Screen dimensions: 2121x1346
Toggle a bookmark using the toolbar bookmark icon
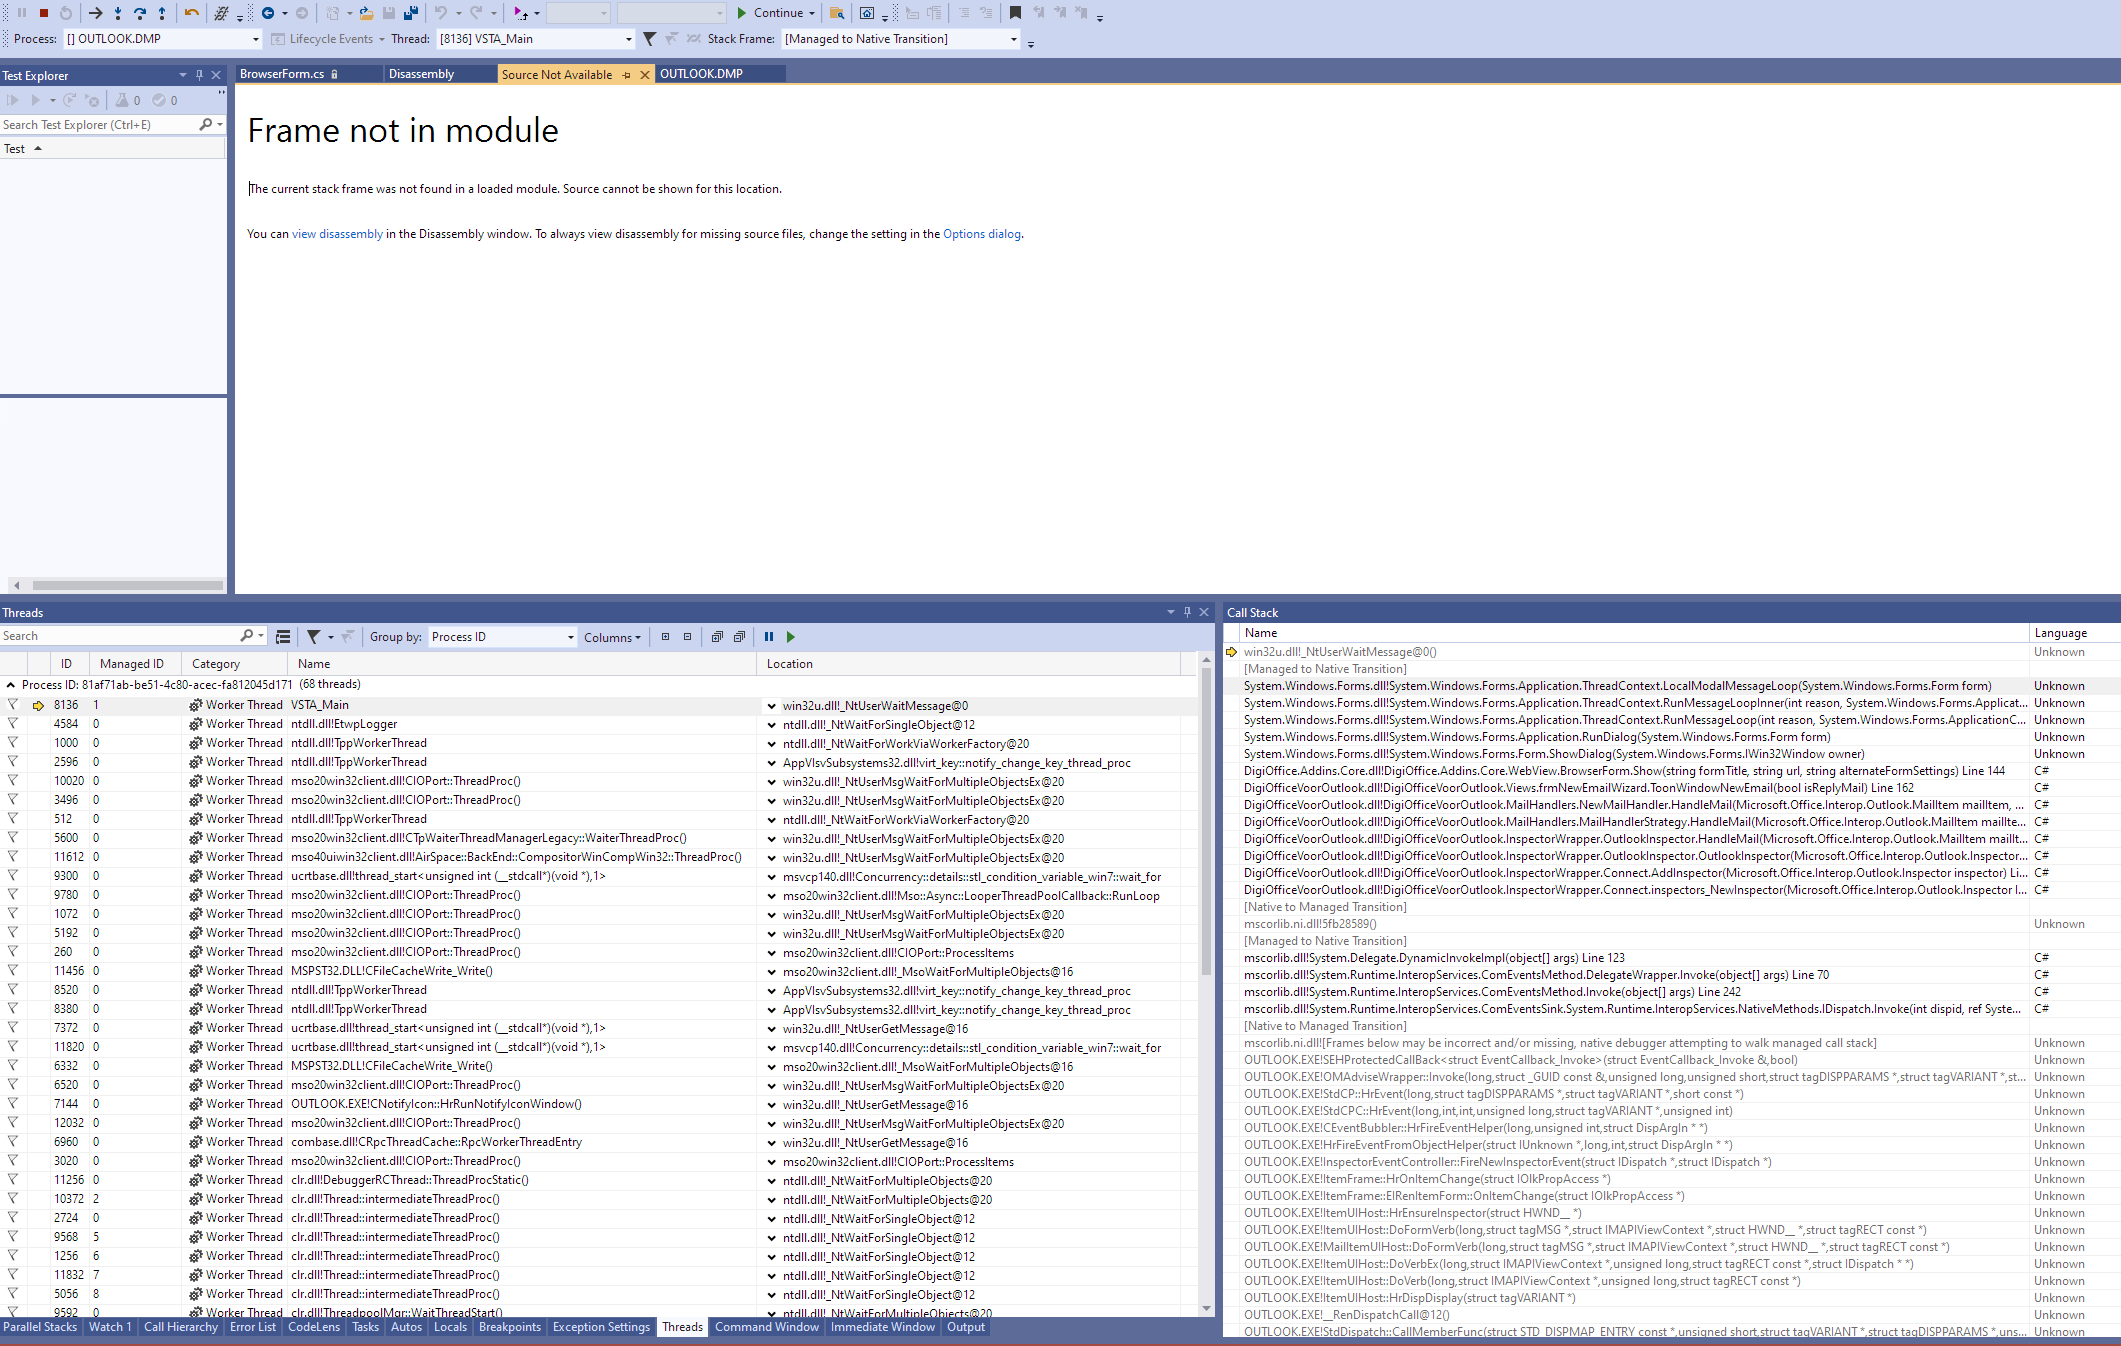click(1014, 13)
